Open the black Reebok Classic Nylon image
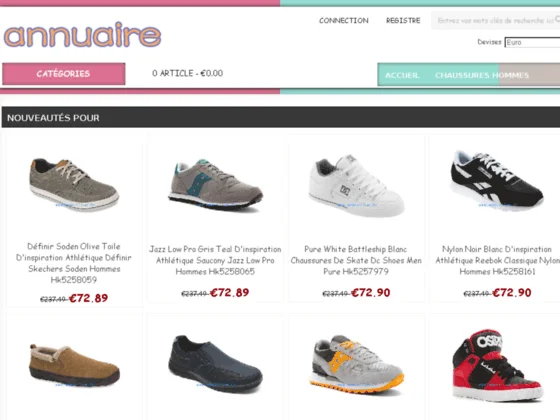 [497, 181]
